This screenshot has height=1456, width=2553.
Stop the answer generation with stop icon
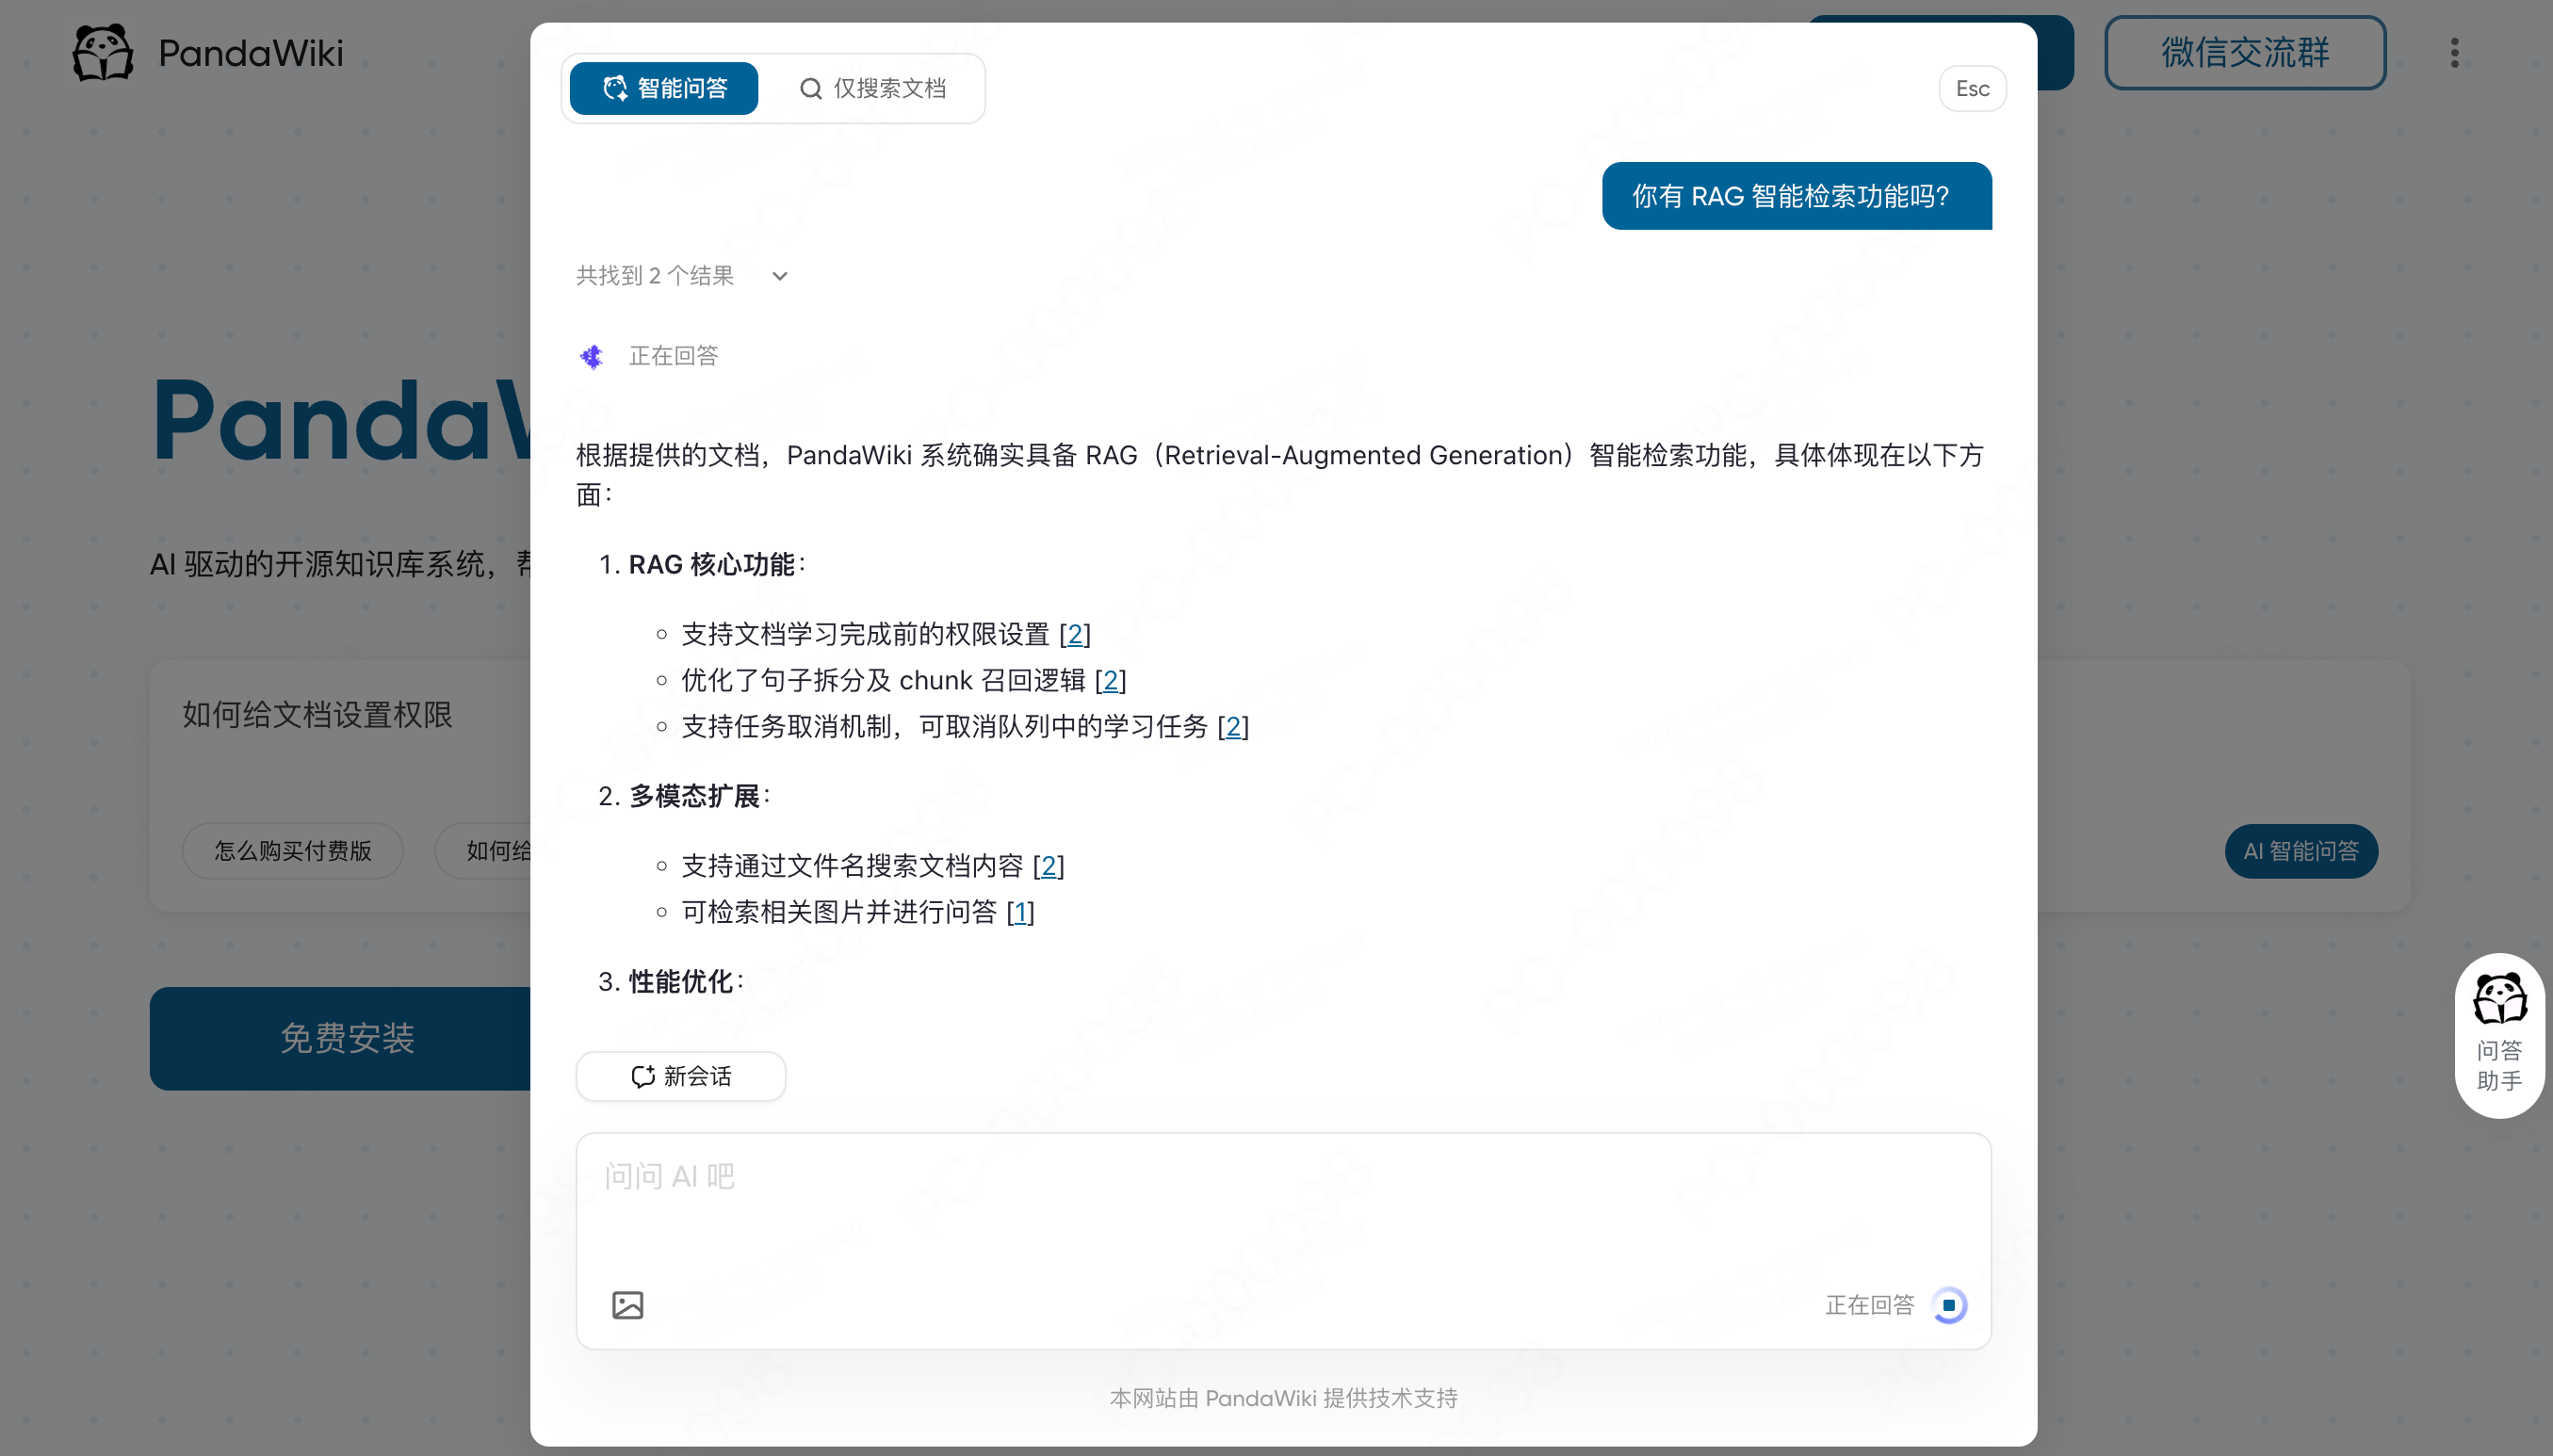[x=1948, y=1304]
